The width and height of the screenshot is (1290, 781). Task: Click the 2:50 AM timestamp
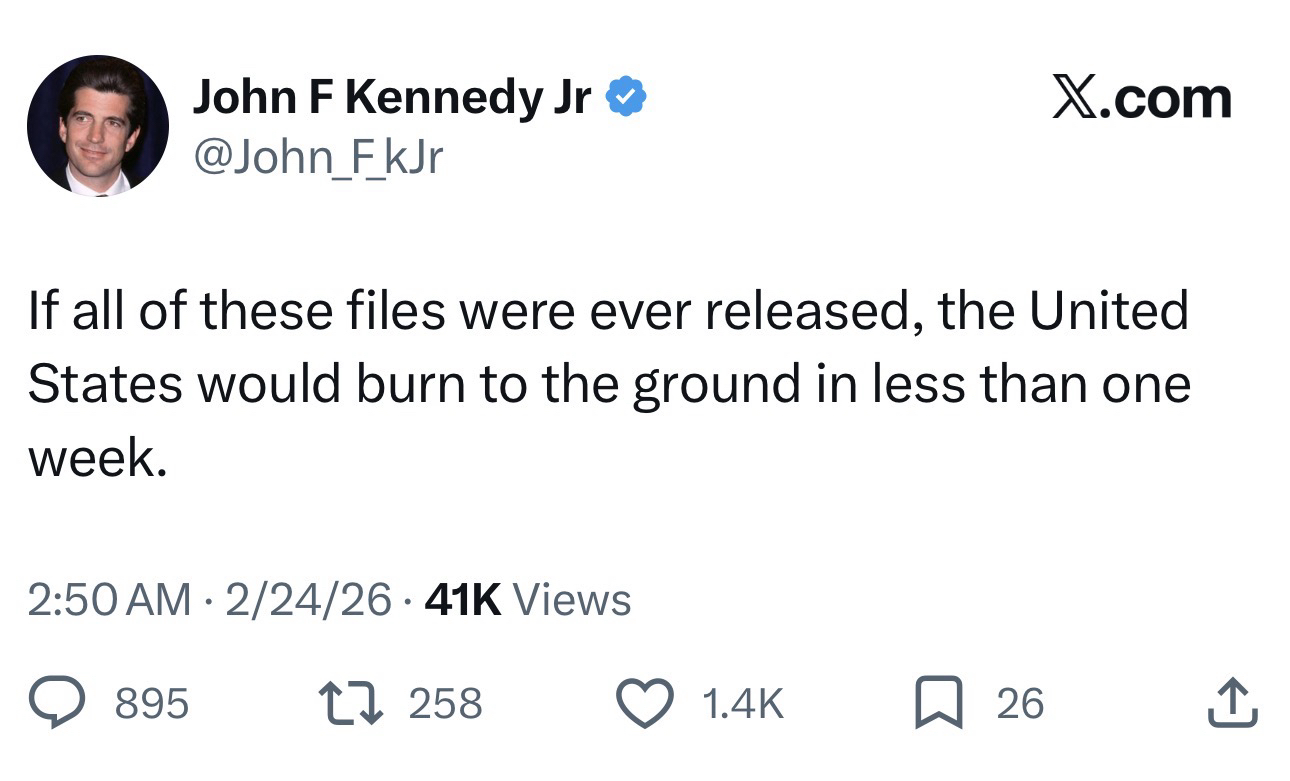click(109, 600)
